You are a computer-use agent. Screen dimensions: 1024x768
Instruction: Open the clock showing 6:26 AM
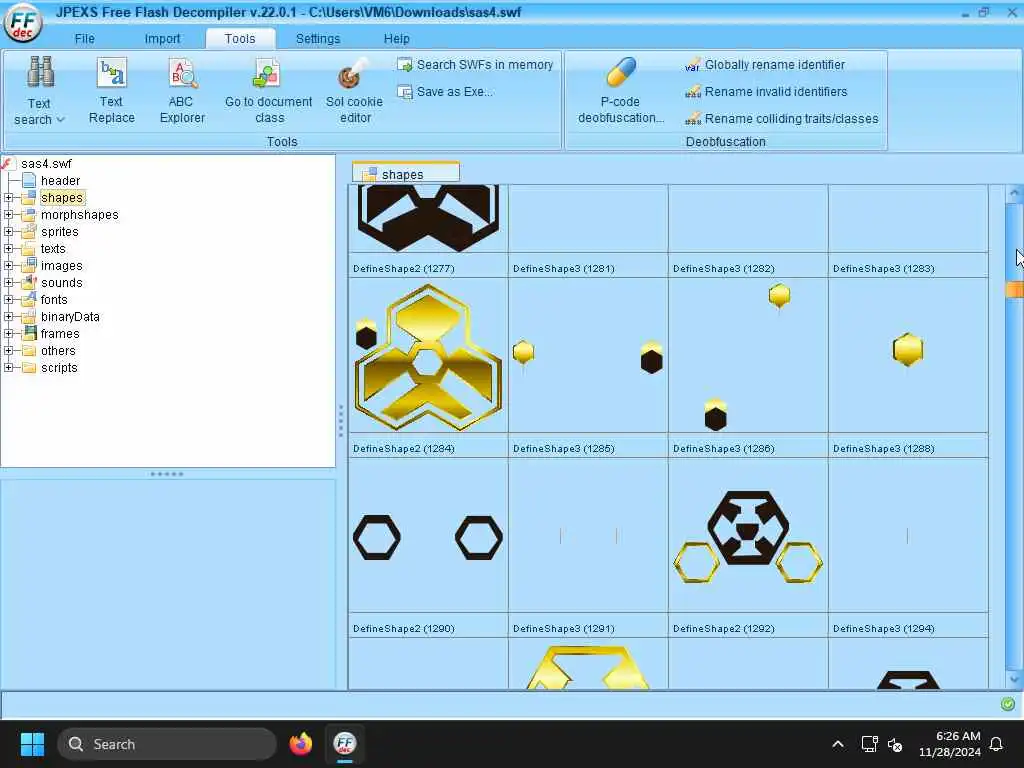coord(950,744)
